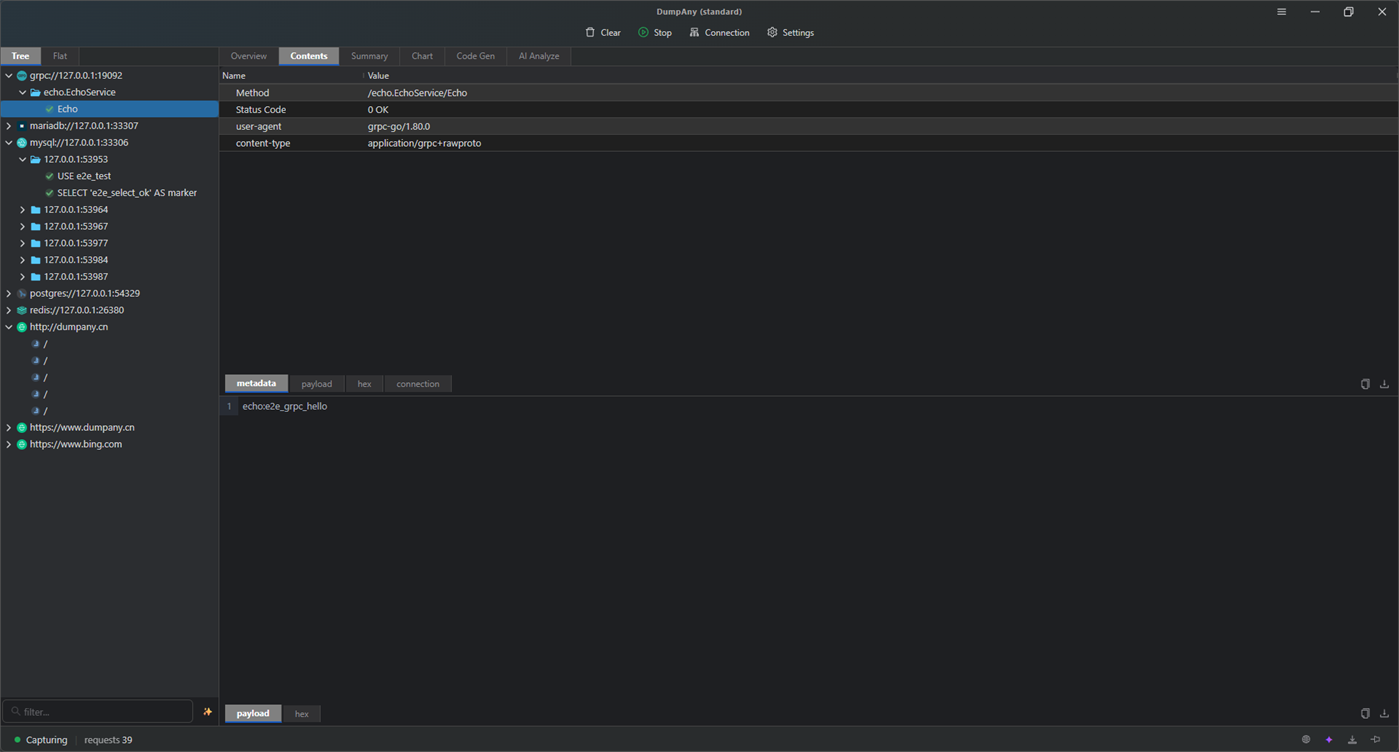The height and width of the screenshot is (752, 1399).
Task: Click the globe icon for https://www.bing.com
Action: click(22, 444)
